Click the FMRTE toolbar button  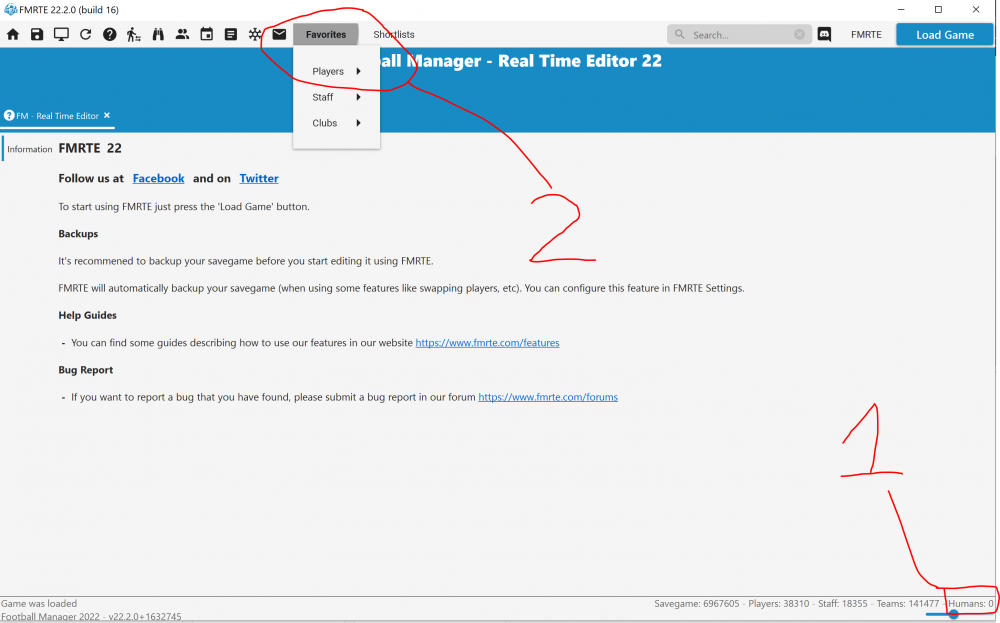(866, 34)
